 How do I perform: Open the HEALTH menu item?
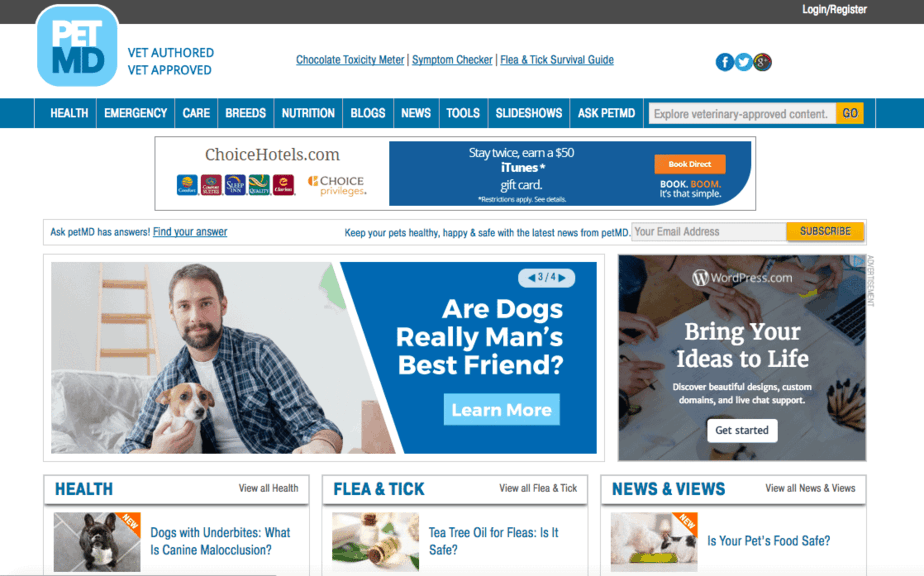click(69, 113)
